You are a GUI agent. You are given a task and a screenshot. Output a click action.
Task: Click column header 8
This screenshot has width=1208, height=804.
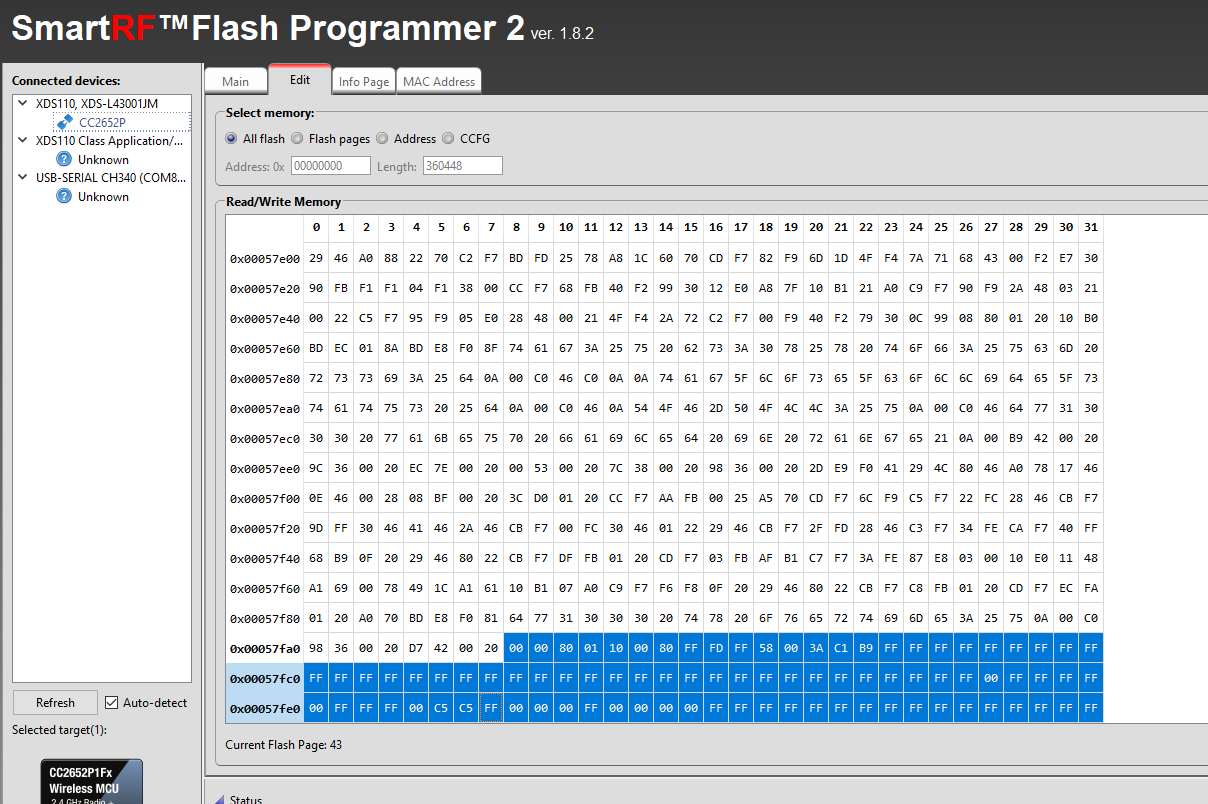[516, 228]
